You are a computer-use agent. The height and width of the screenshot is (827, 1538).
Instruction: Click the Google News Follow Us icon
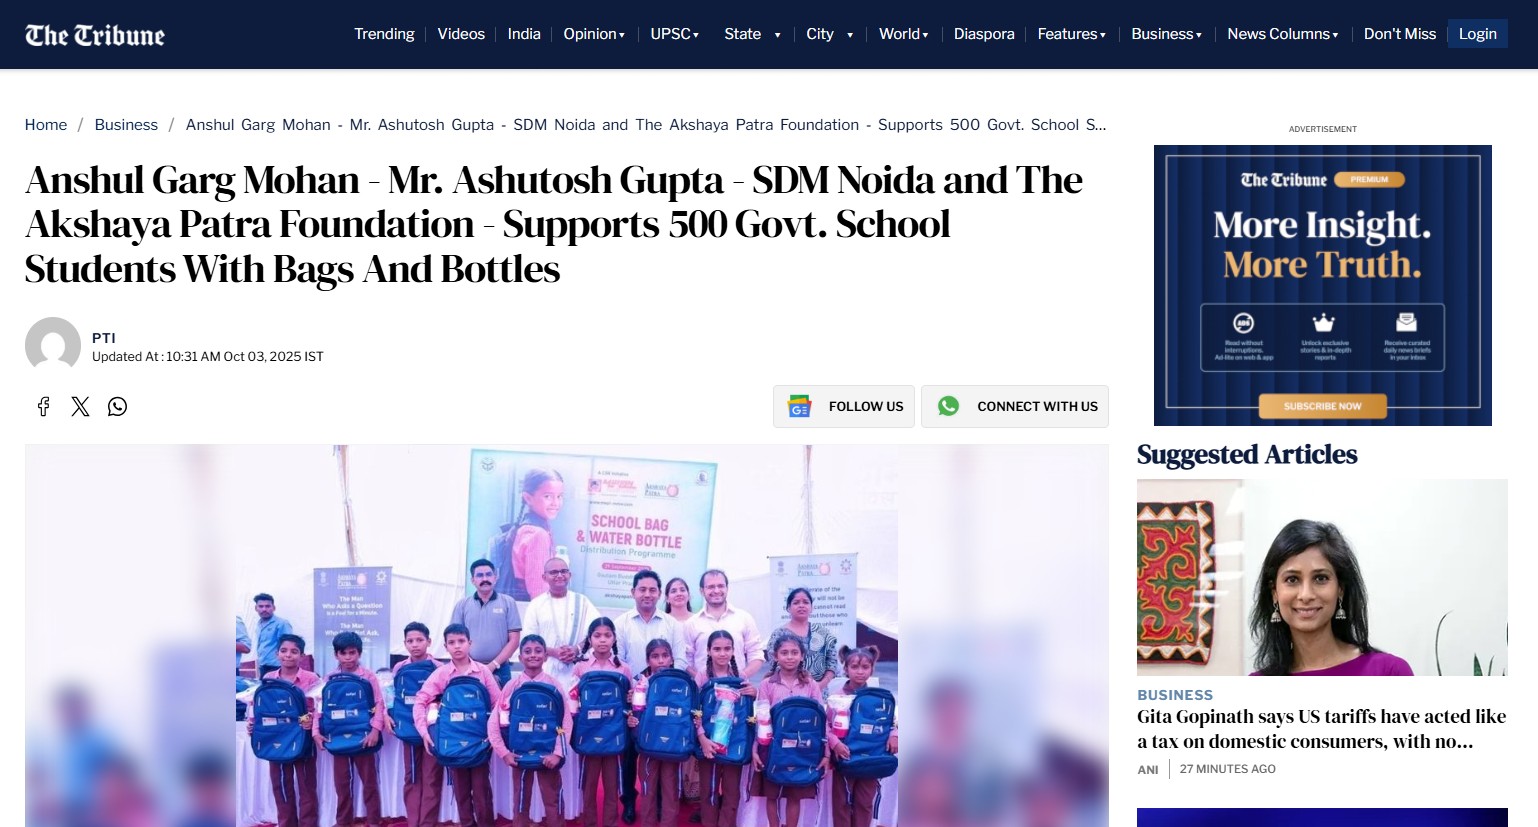pyautogui.click(x=800, y=406)
